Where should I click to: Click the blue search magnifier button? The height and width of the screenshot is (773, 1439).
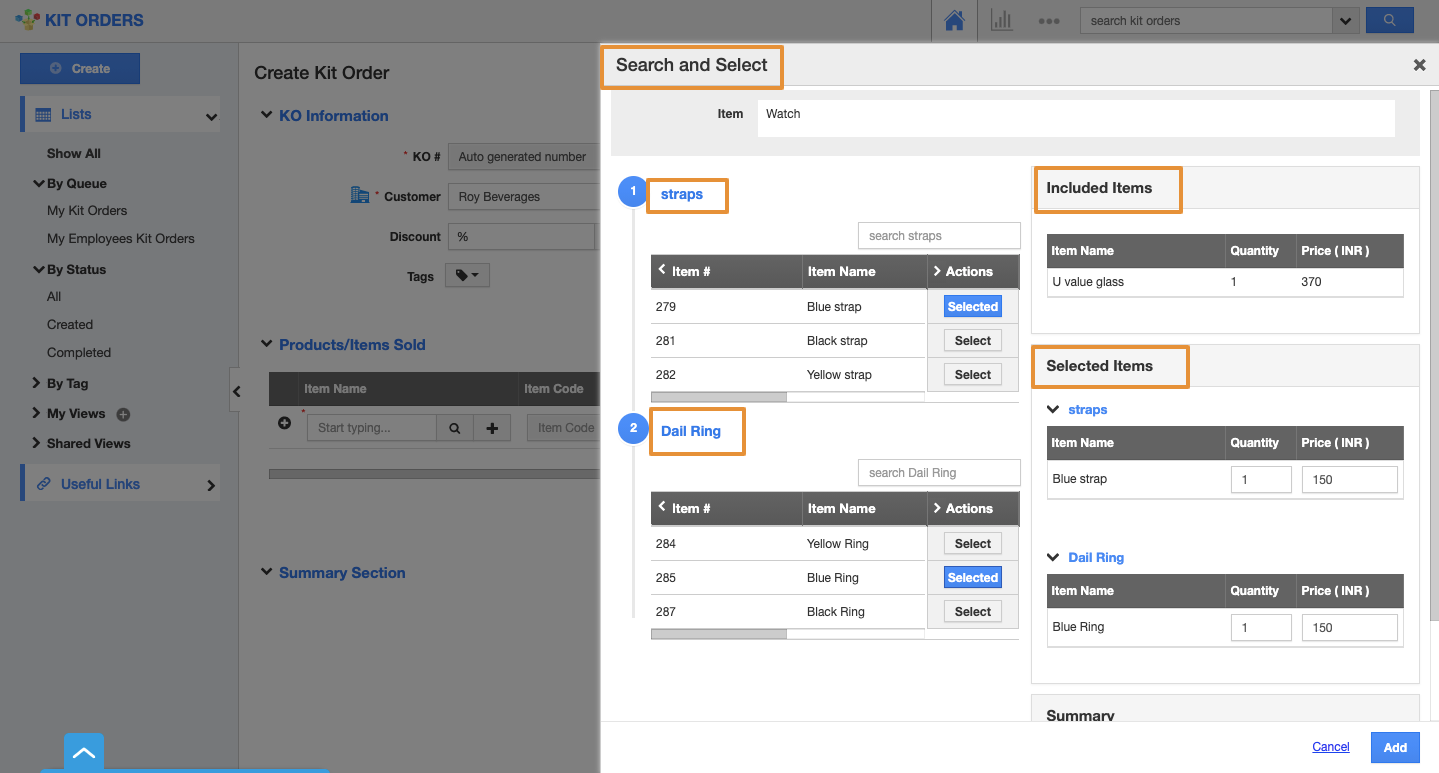click(1389, 20)
